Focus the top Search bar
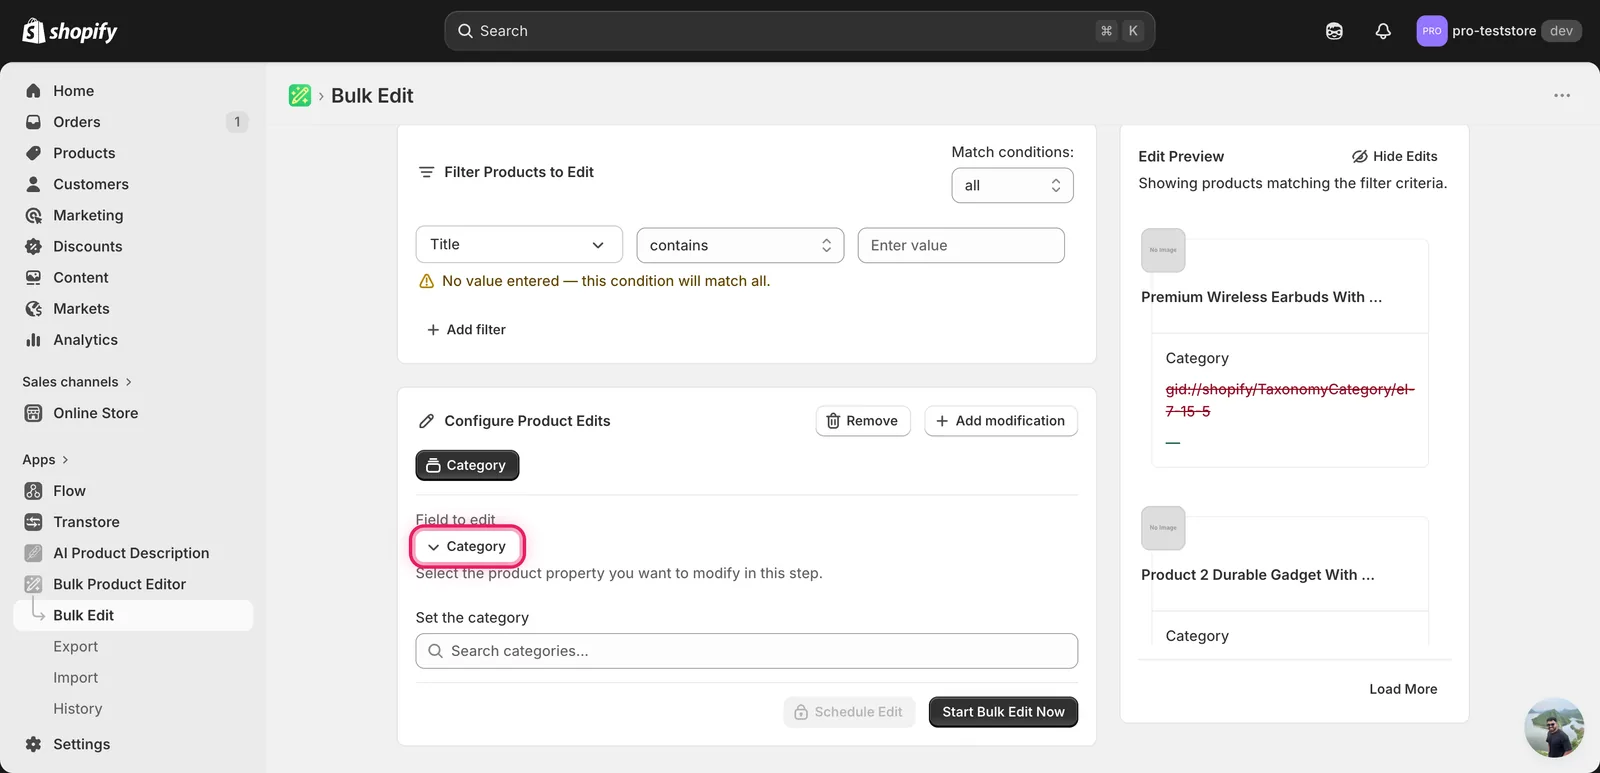The height and width of the screenshot is (773, 1600). pos(799,31)
